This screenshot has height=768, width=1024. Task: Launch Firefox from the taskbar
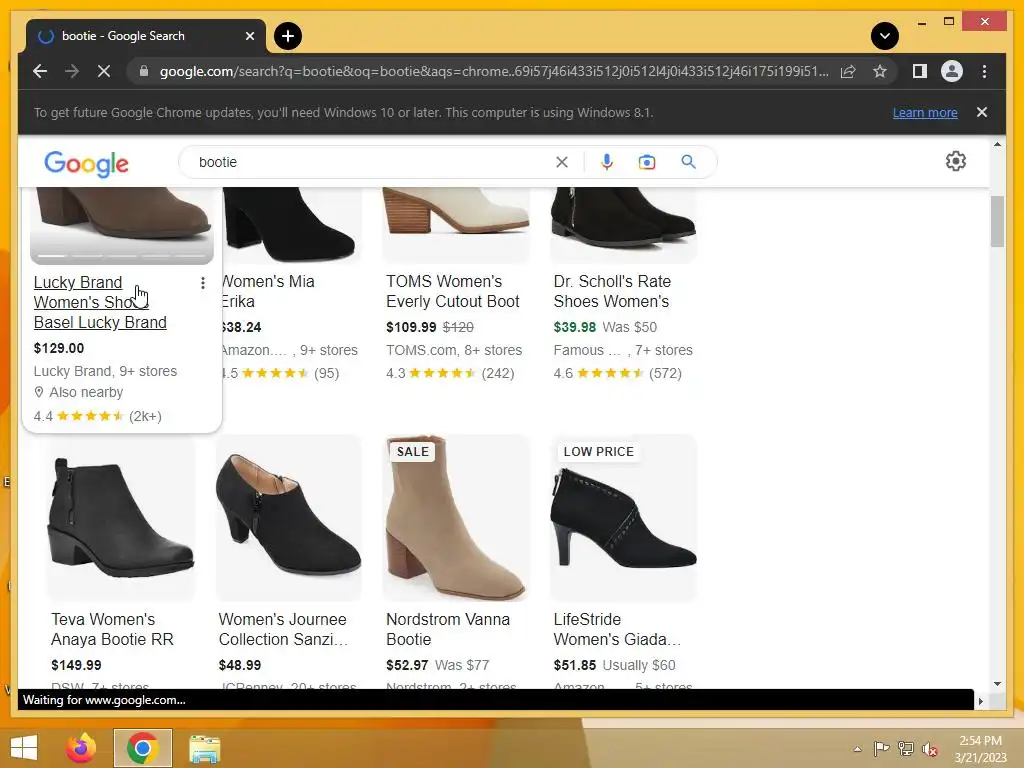click(81, 748)
